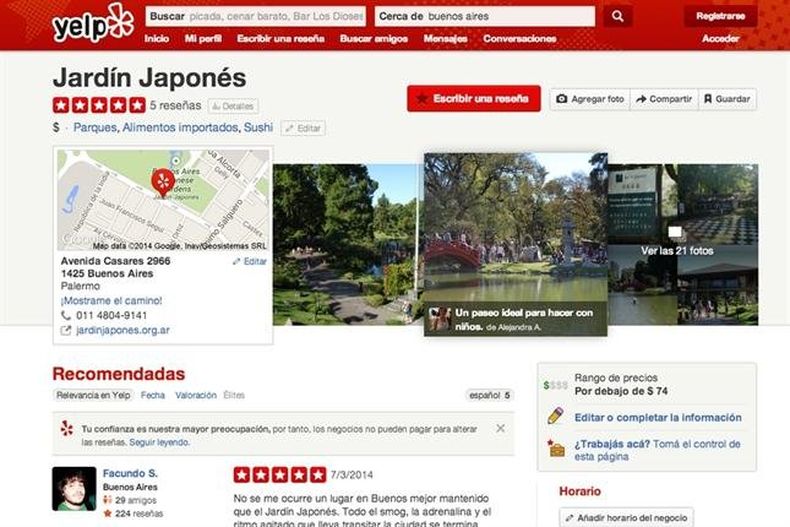Sort reviews by Relevancia en Yelp
790x527 pixels.
(93, 395)
